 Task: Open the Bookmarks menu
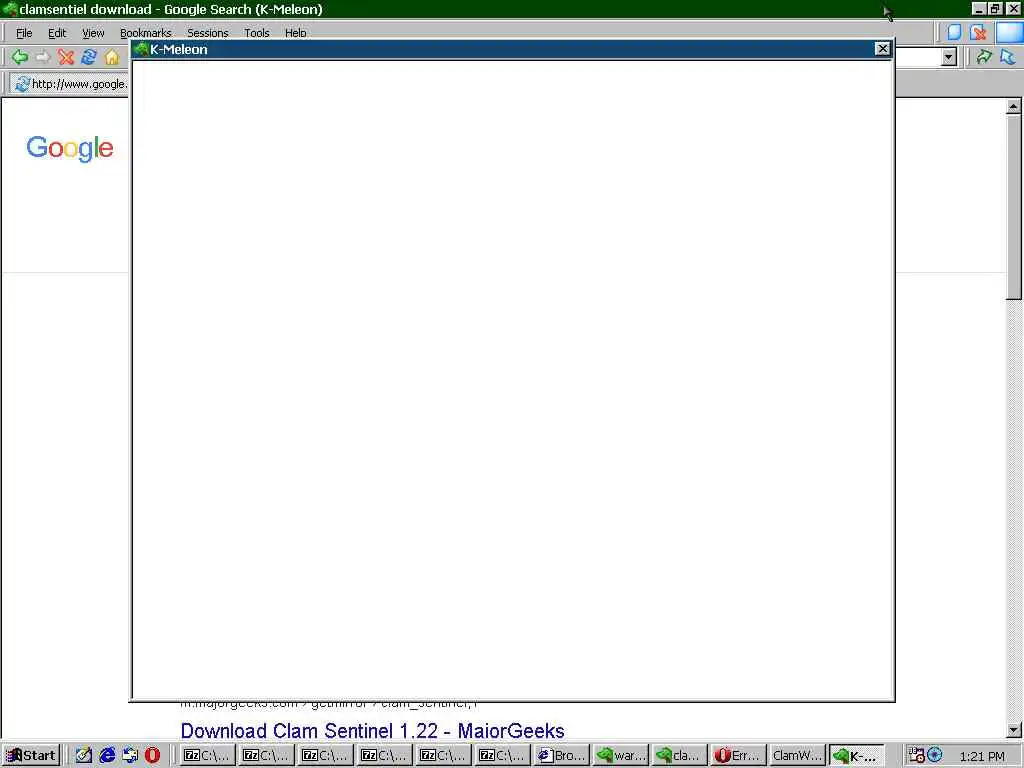(145, 33)
